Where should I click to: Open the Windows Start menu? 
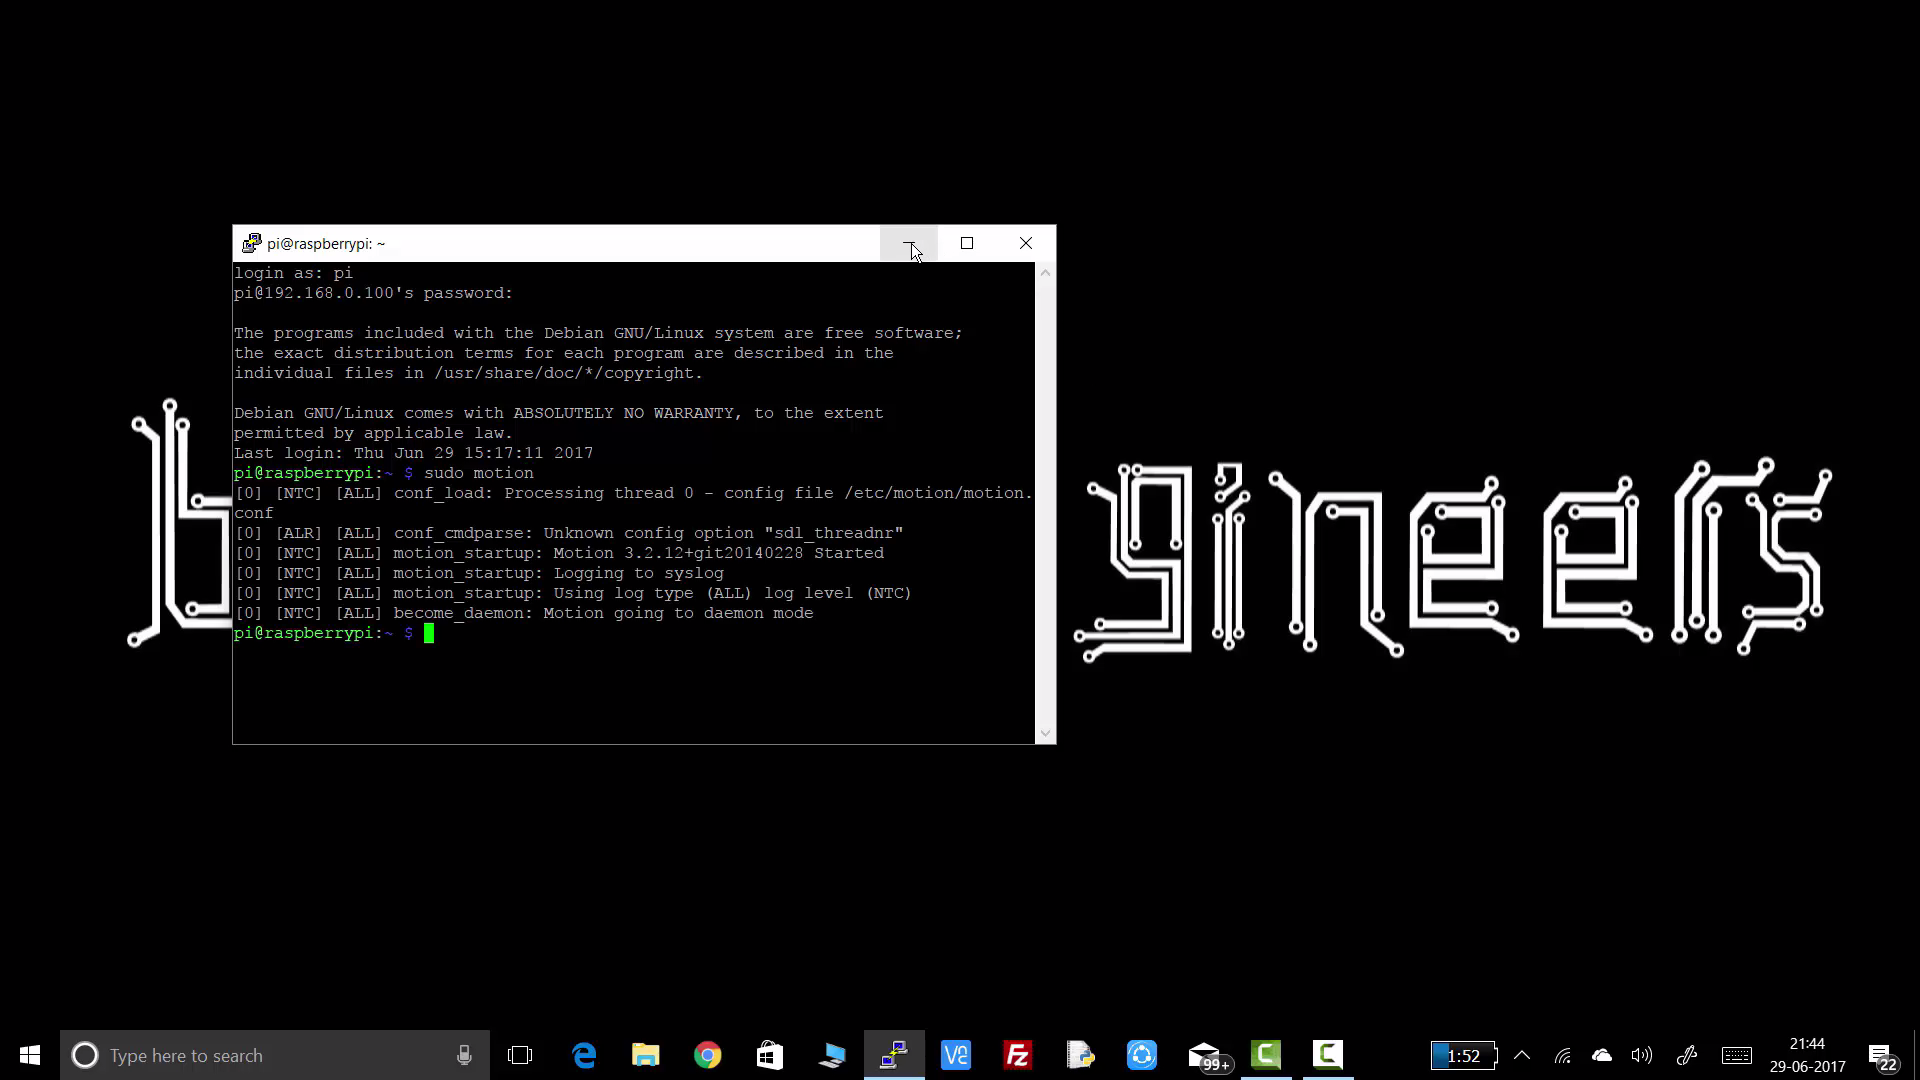click(30, 1055)
